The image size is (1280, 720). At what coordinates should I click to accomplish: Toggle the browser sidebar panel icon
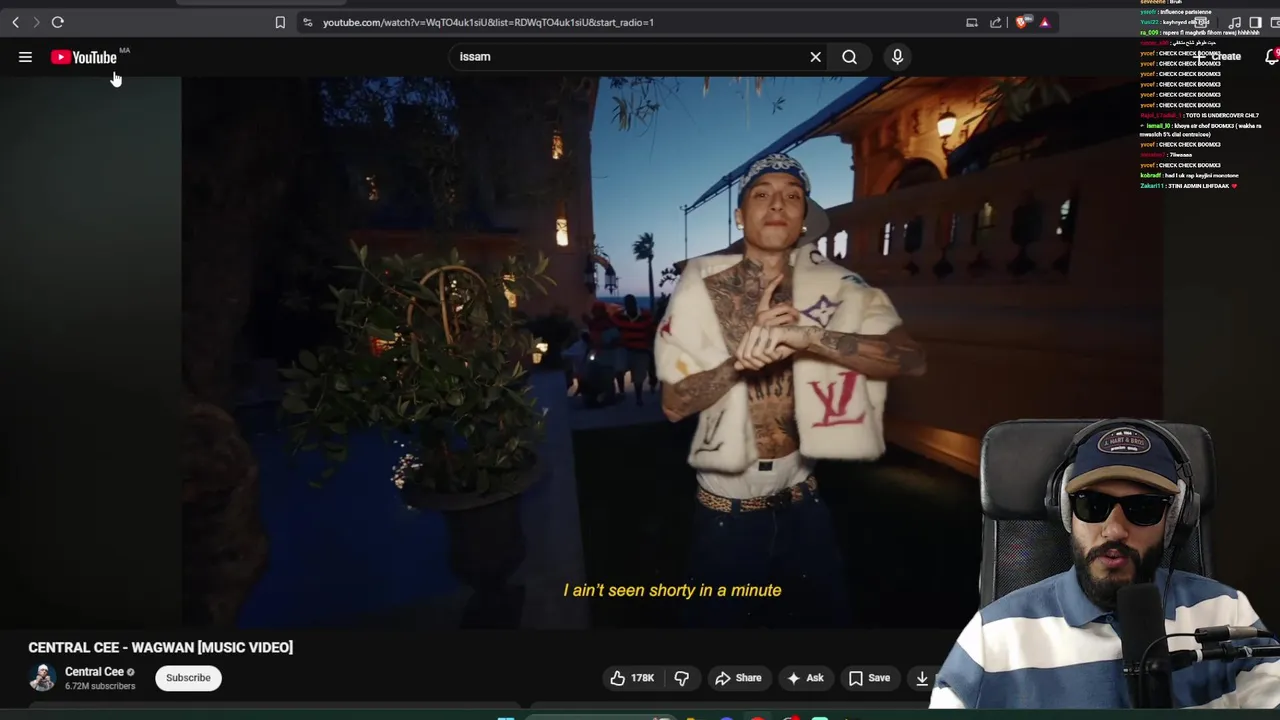[x=1255, y=22]
